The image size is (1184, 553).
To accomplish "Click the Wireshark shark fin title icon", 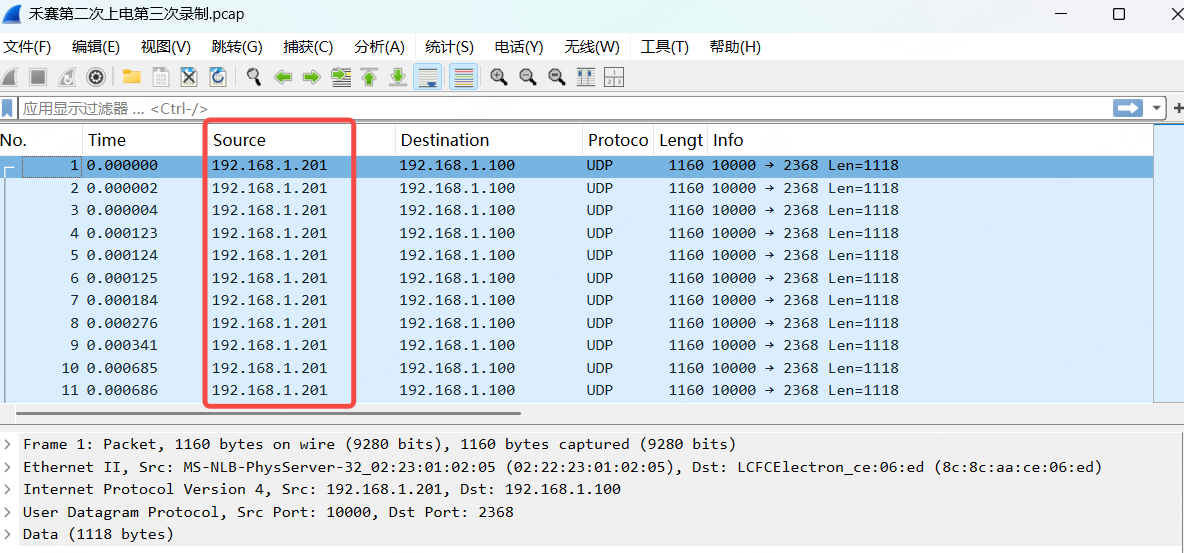I will tap(12, 14).
